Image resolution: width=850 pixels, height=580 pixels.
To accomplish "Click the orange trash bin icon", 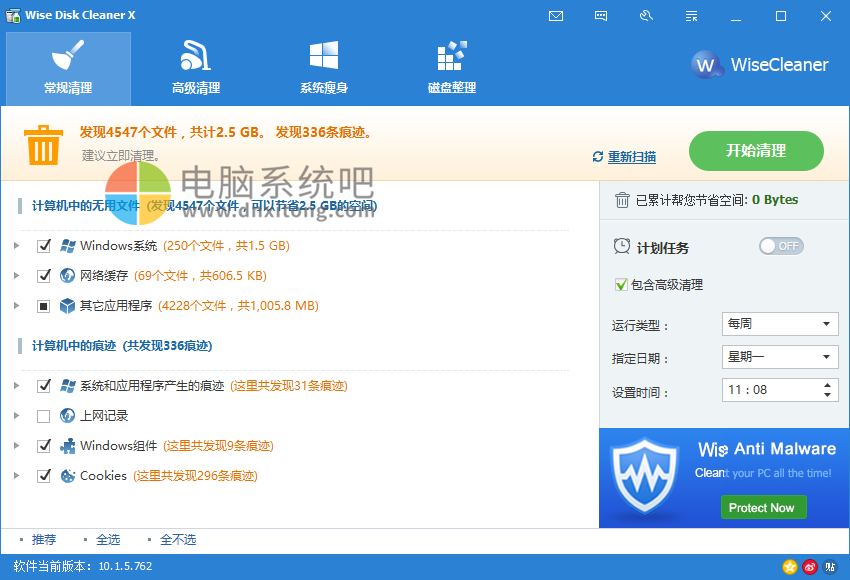I will (43, 145).
